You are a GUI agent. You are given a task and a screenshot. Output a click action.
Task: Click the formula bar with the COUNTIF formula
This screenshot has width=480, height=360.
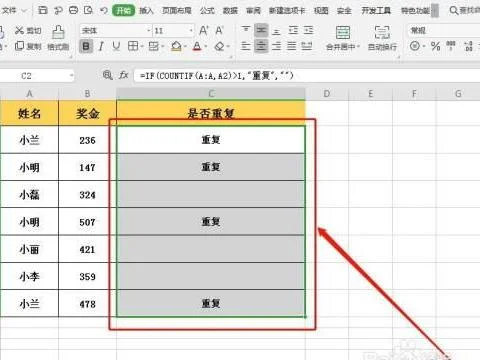(x=307, y=76)
